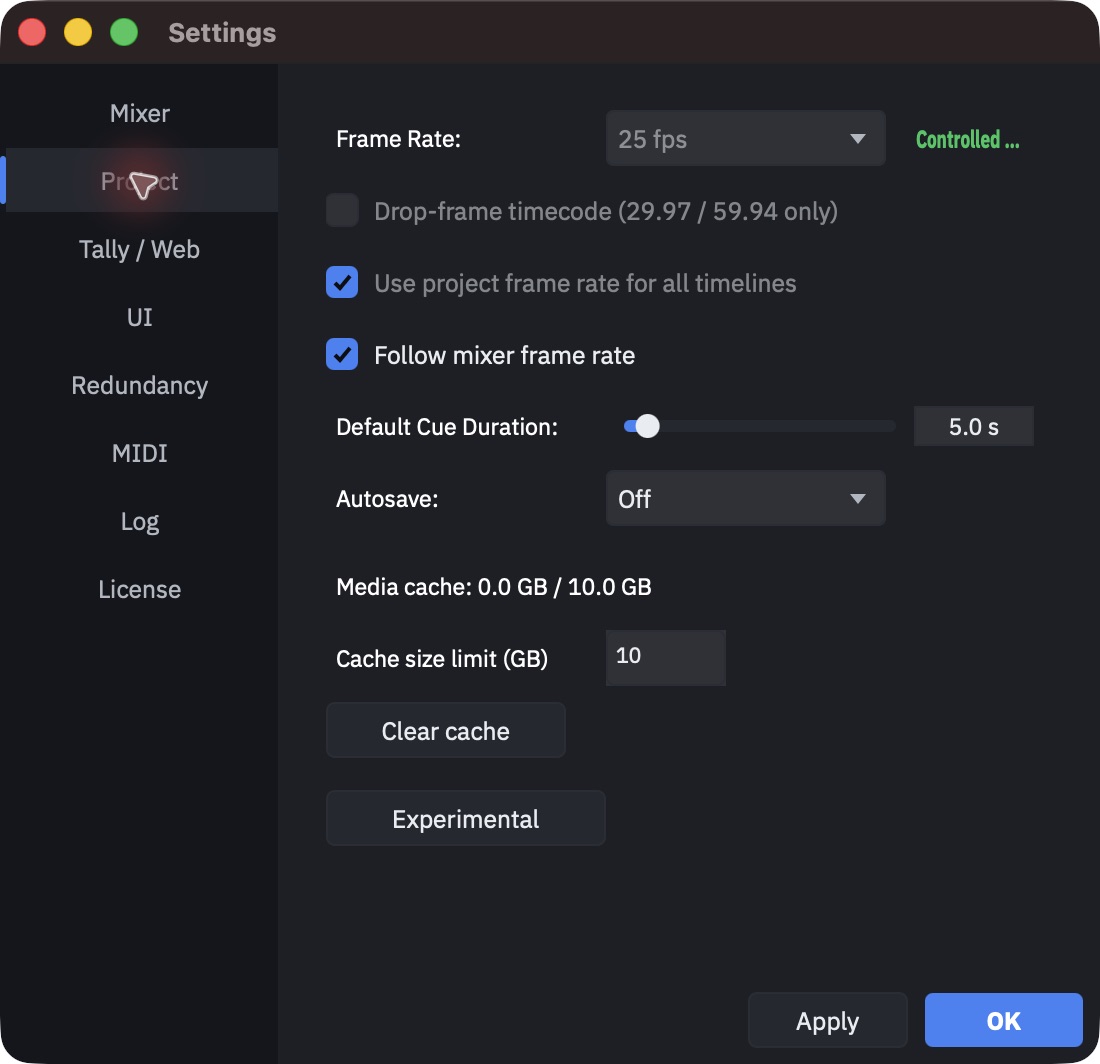This screenshot has width=1100, height=1064.
Task: Open the Experimental options button
Action: [x=465, y=819]
